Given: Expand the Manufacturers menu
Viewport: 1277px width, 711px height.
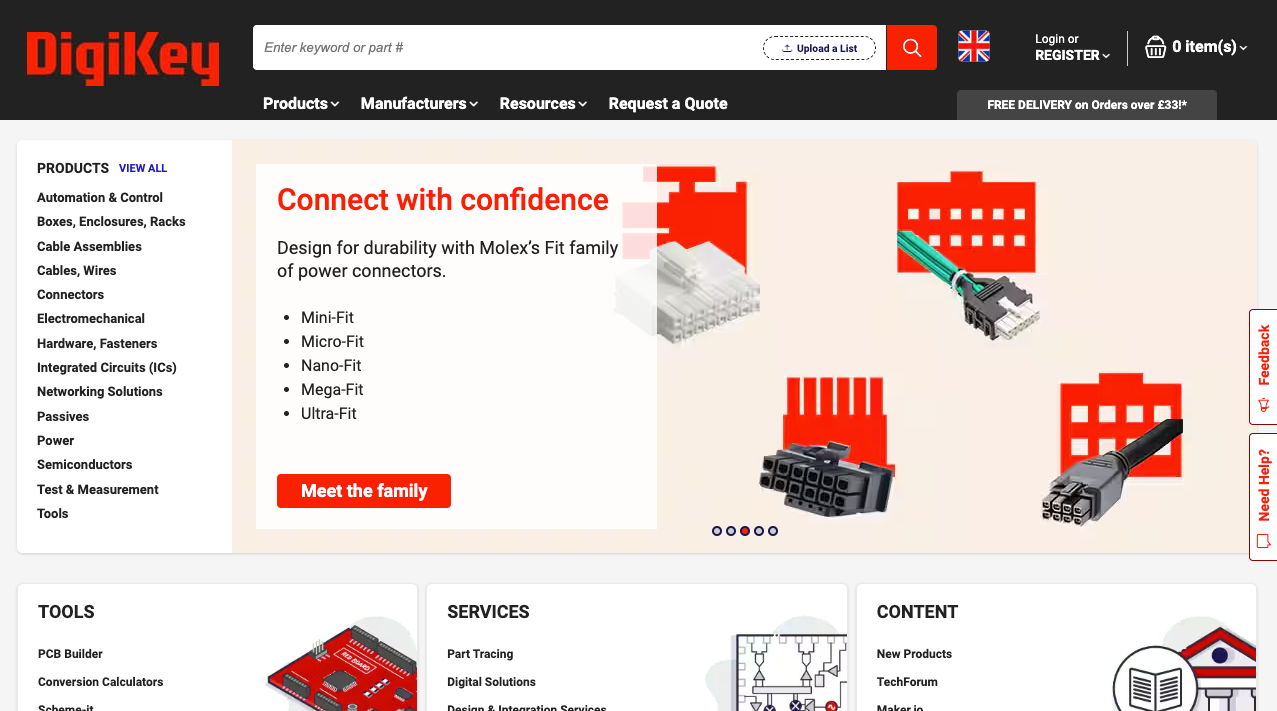Looking at the screenshot, I should pos(419,103).
